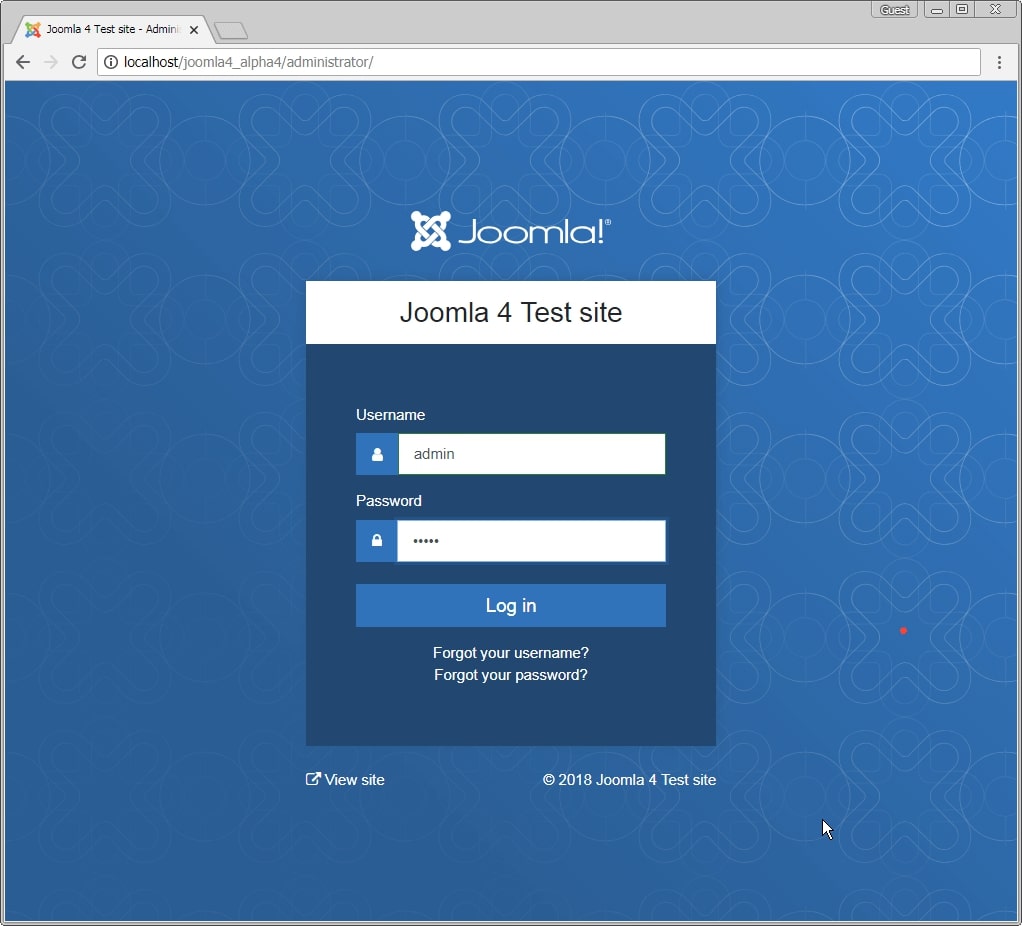Select the Joomla 4 Test site tab
The height and width of the screenshot is (926, 1022).
[111, 29]
